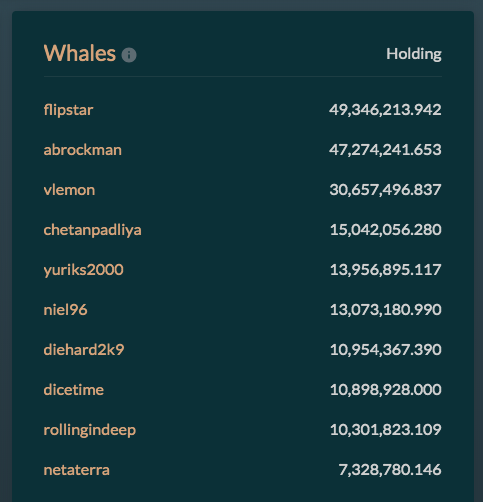
Task: Select holding value 13,956,895.117
Action: point(386,270)
